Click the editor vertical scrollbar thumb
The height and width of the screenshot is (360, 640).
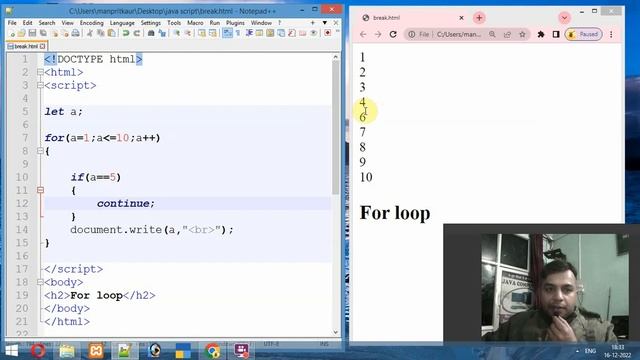336,127
